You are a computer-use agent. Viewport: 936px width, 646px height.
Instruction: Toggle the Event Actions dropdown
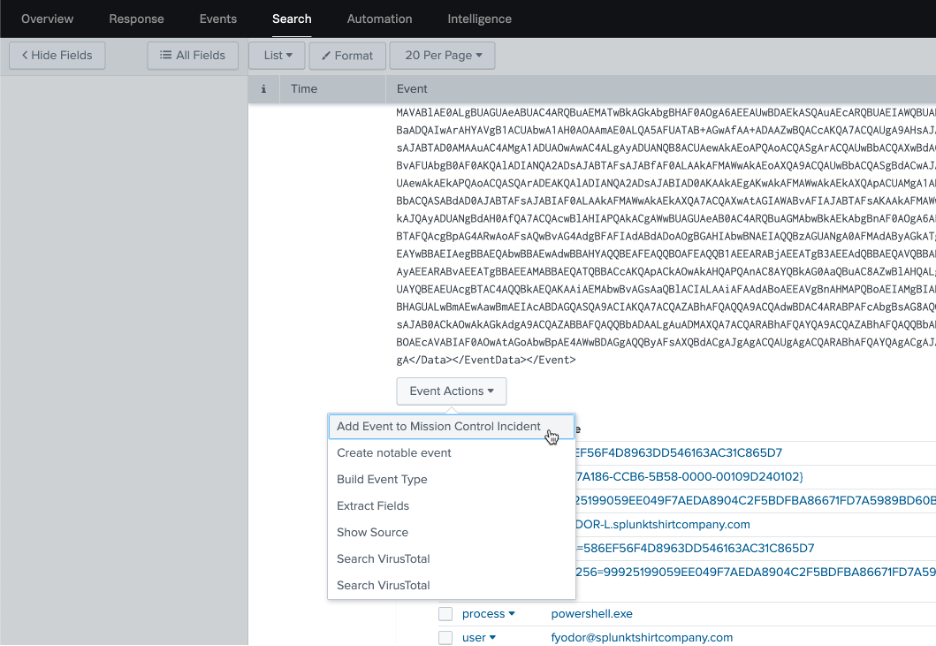[451, 391]
